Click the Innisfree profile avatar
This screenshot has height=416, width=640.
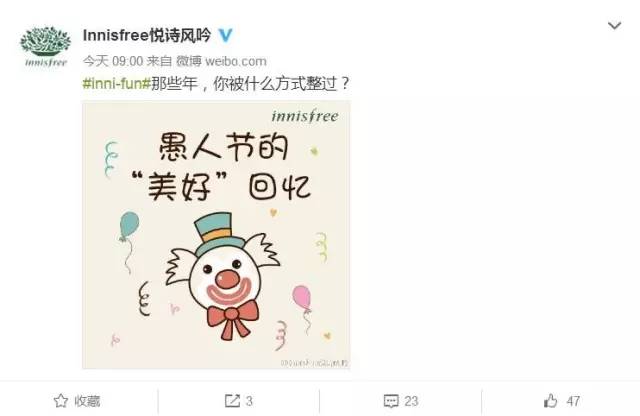(x=45, y=46)
